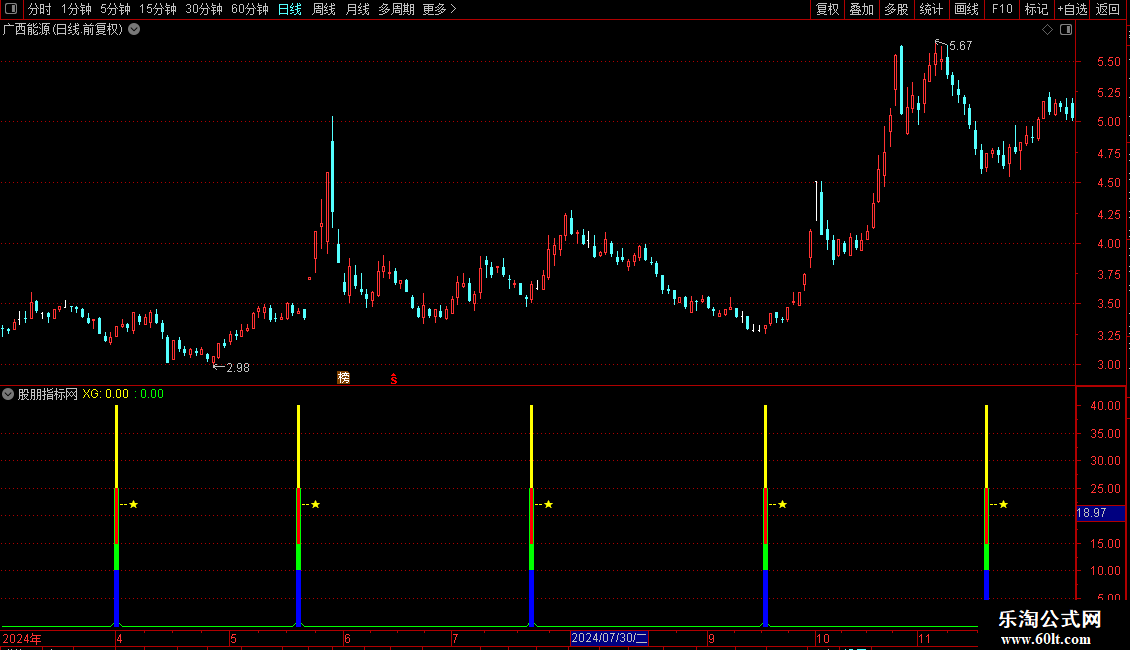Click the 复权 button

(x=827, y=9)
